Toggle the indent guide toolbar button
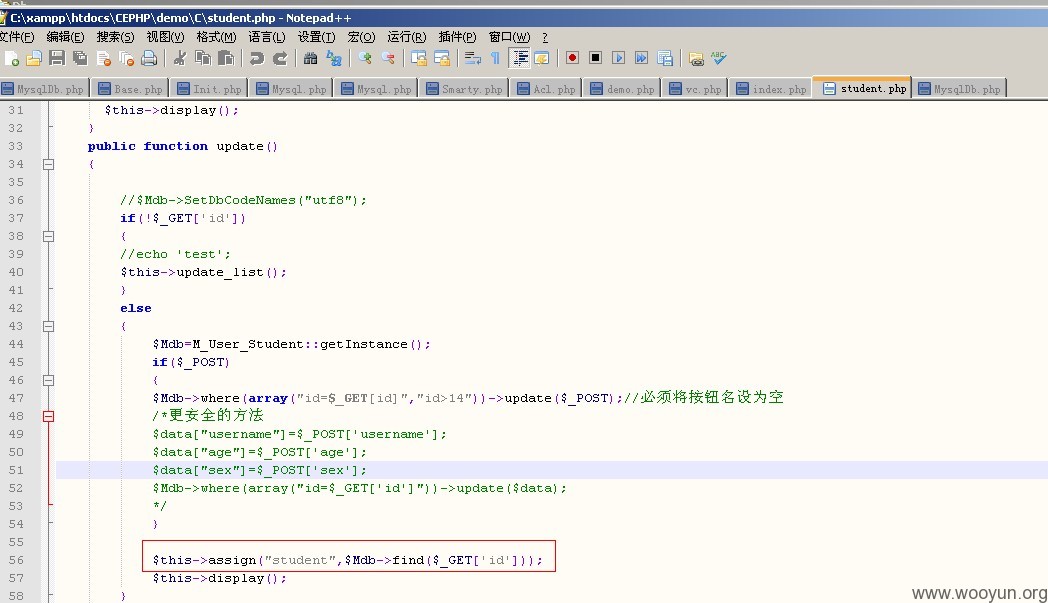Viewport: 1048px width, 603px height. coord(519,59)
